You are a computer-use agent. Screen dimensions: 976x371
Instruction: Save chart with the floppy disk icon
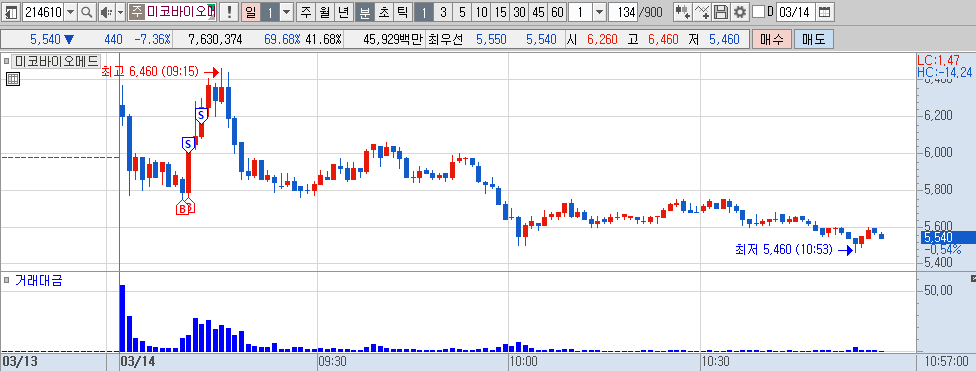(x=721, y=11)
